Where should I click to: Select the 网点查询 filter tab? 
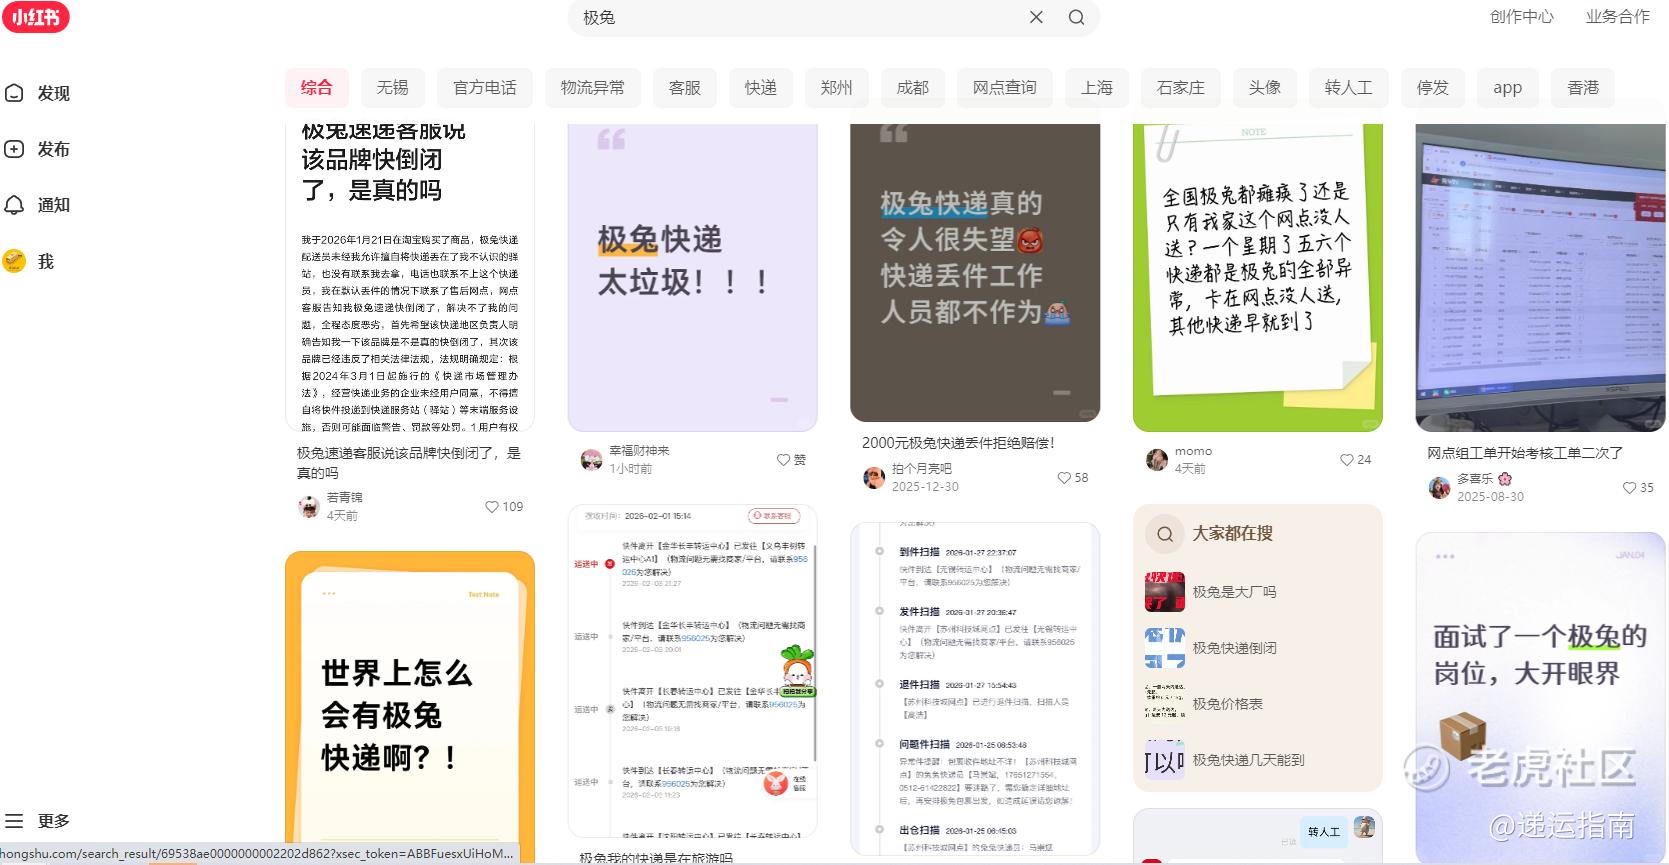[x=1005, y=88]
